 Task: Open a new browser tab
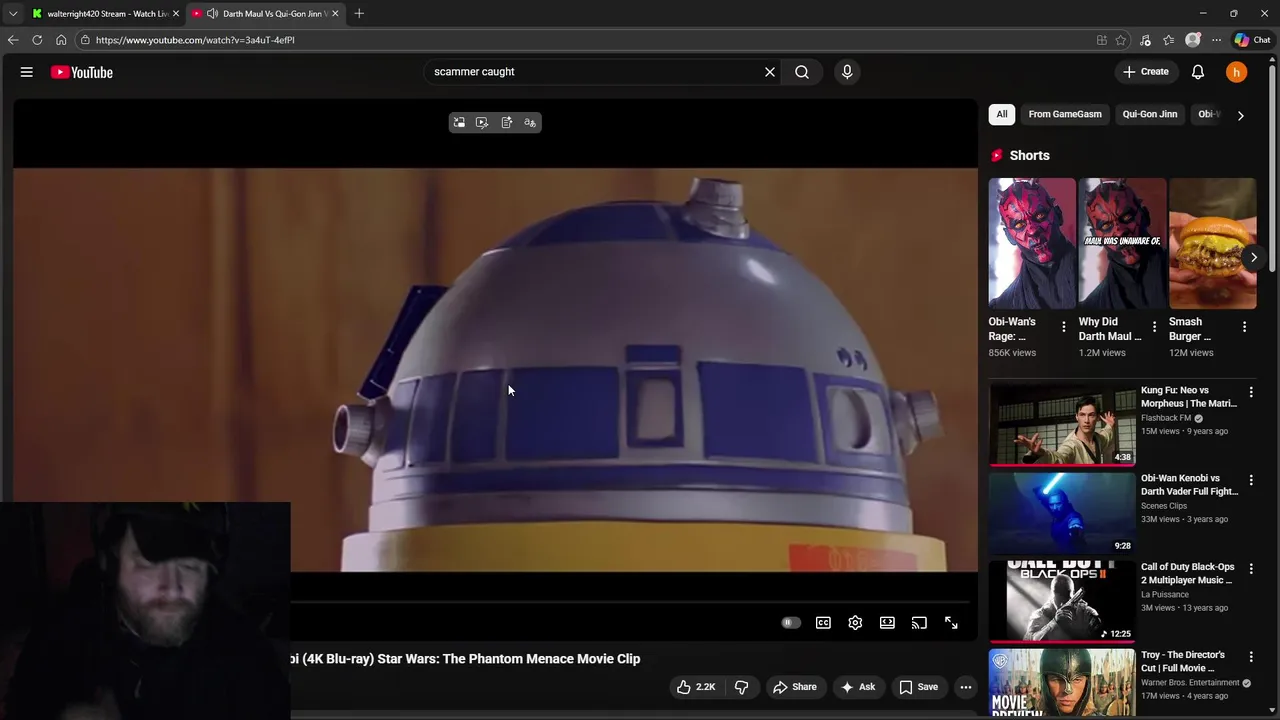click(359, 14)
